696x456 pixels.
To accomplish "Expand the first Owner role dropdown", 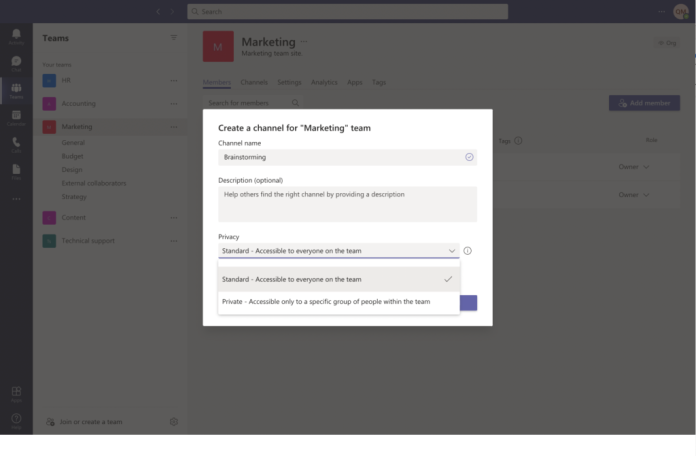I will (x=633, y=167).
